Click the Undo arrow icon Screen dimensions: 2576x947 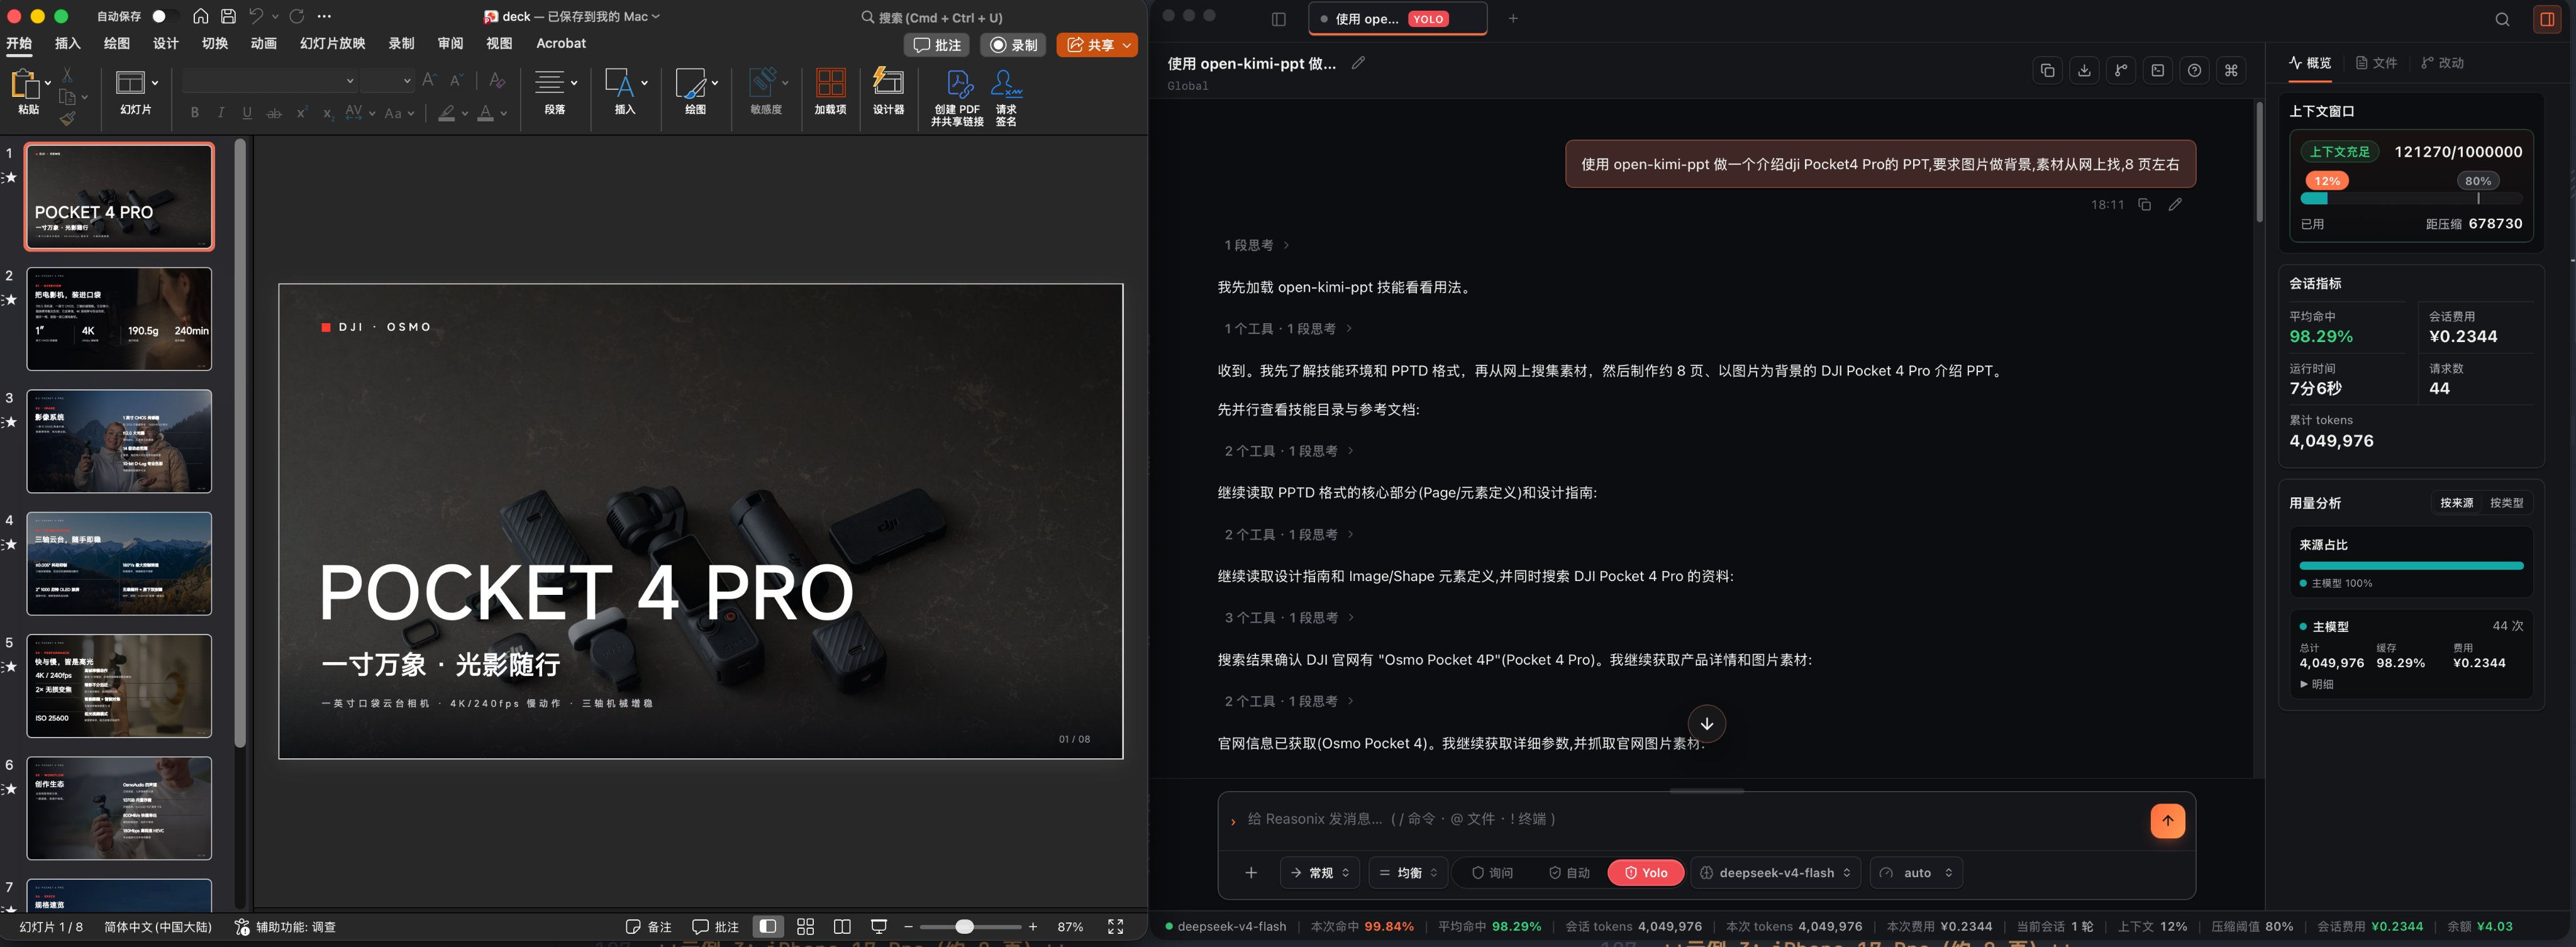pos(256,16)
